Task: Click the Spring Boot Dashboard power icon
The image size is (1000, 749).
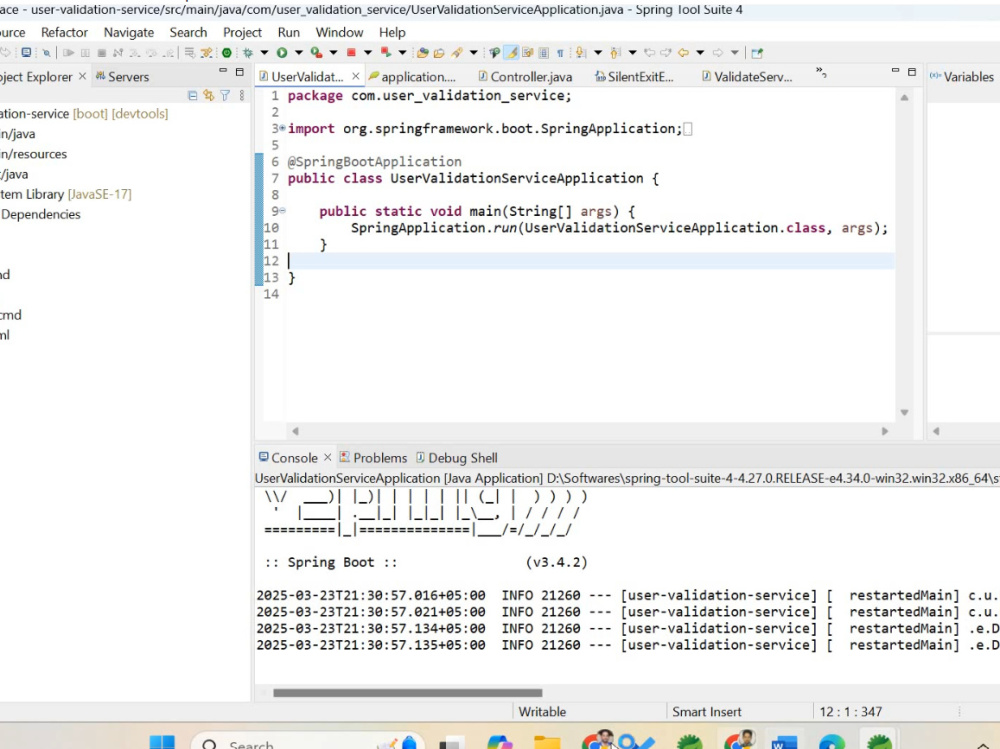Action: (226, 53)
